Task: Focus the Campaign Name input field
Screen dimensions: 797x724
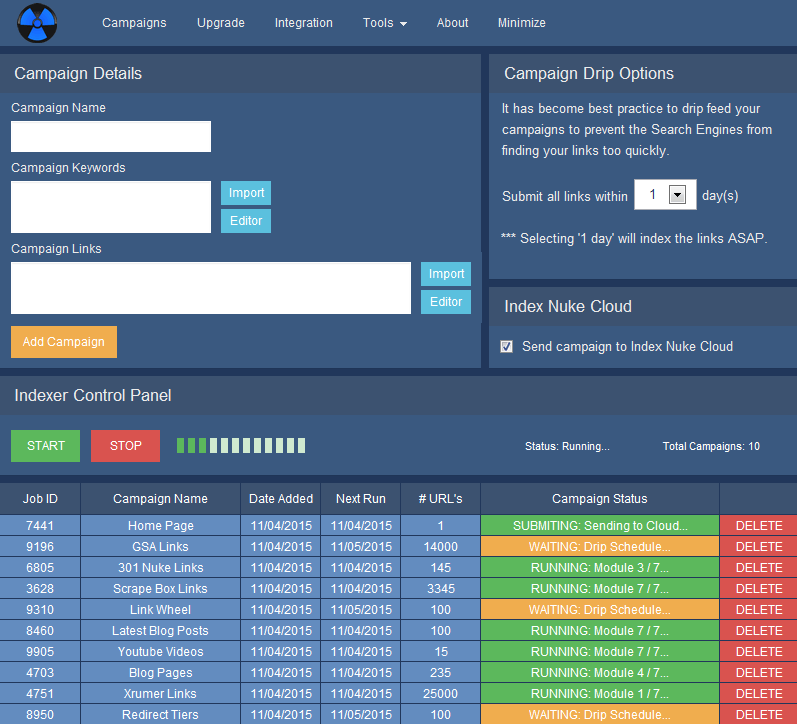Action: [111, 136]
